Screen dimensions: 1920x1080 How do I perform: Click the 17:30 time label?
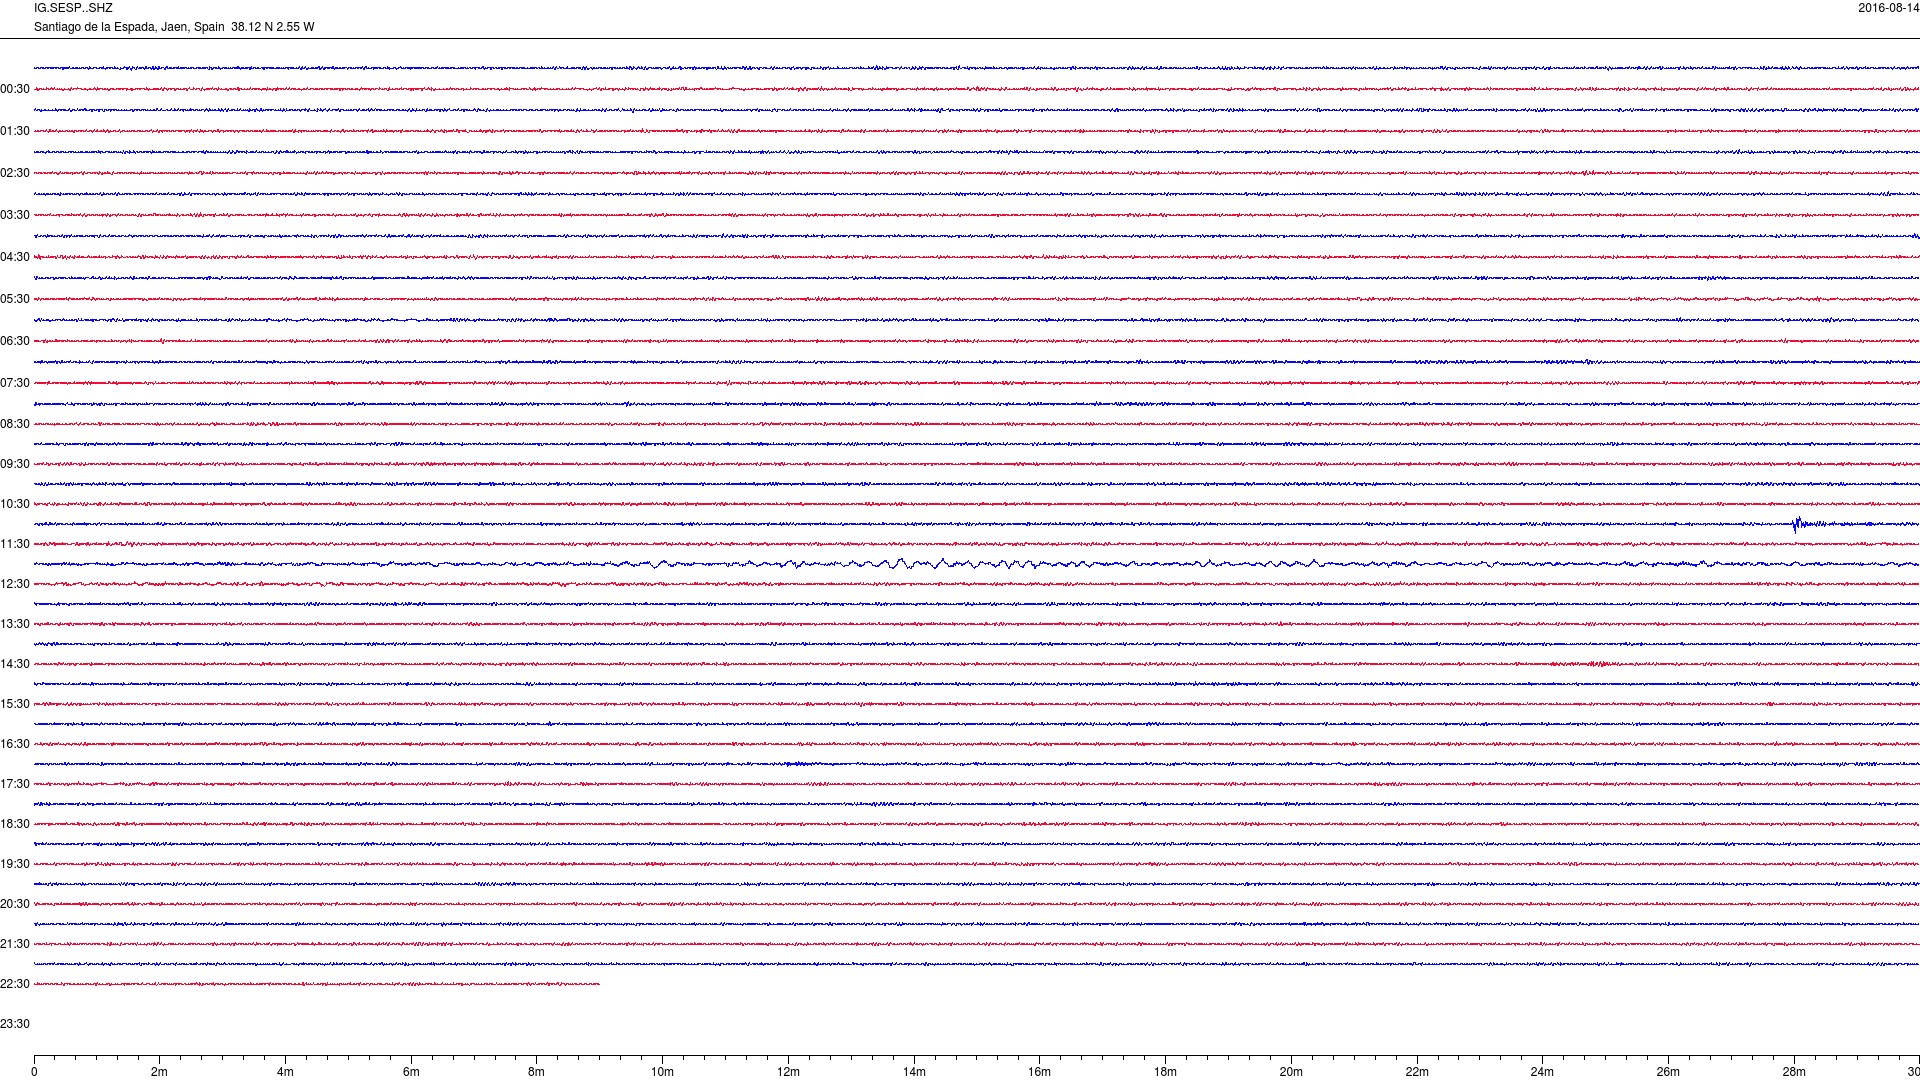(15, 784)
